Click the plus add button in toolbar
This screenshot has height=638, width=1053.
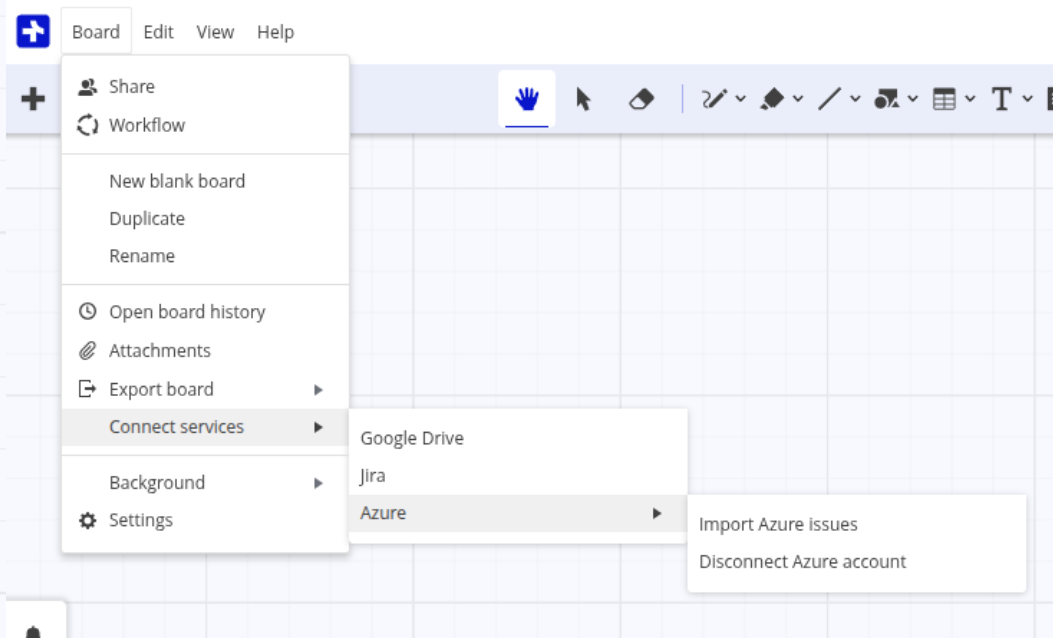(33, 99)
